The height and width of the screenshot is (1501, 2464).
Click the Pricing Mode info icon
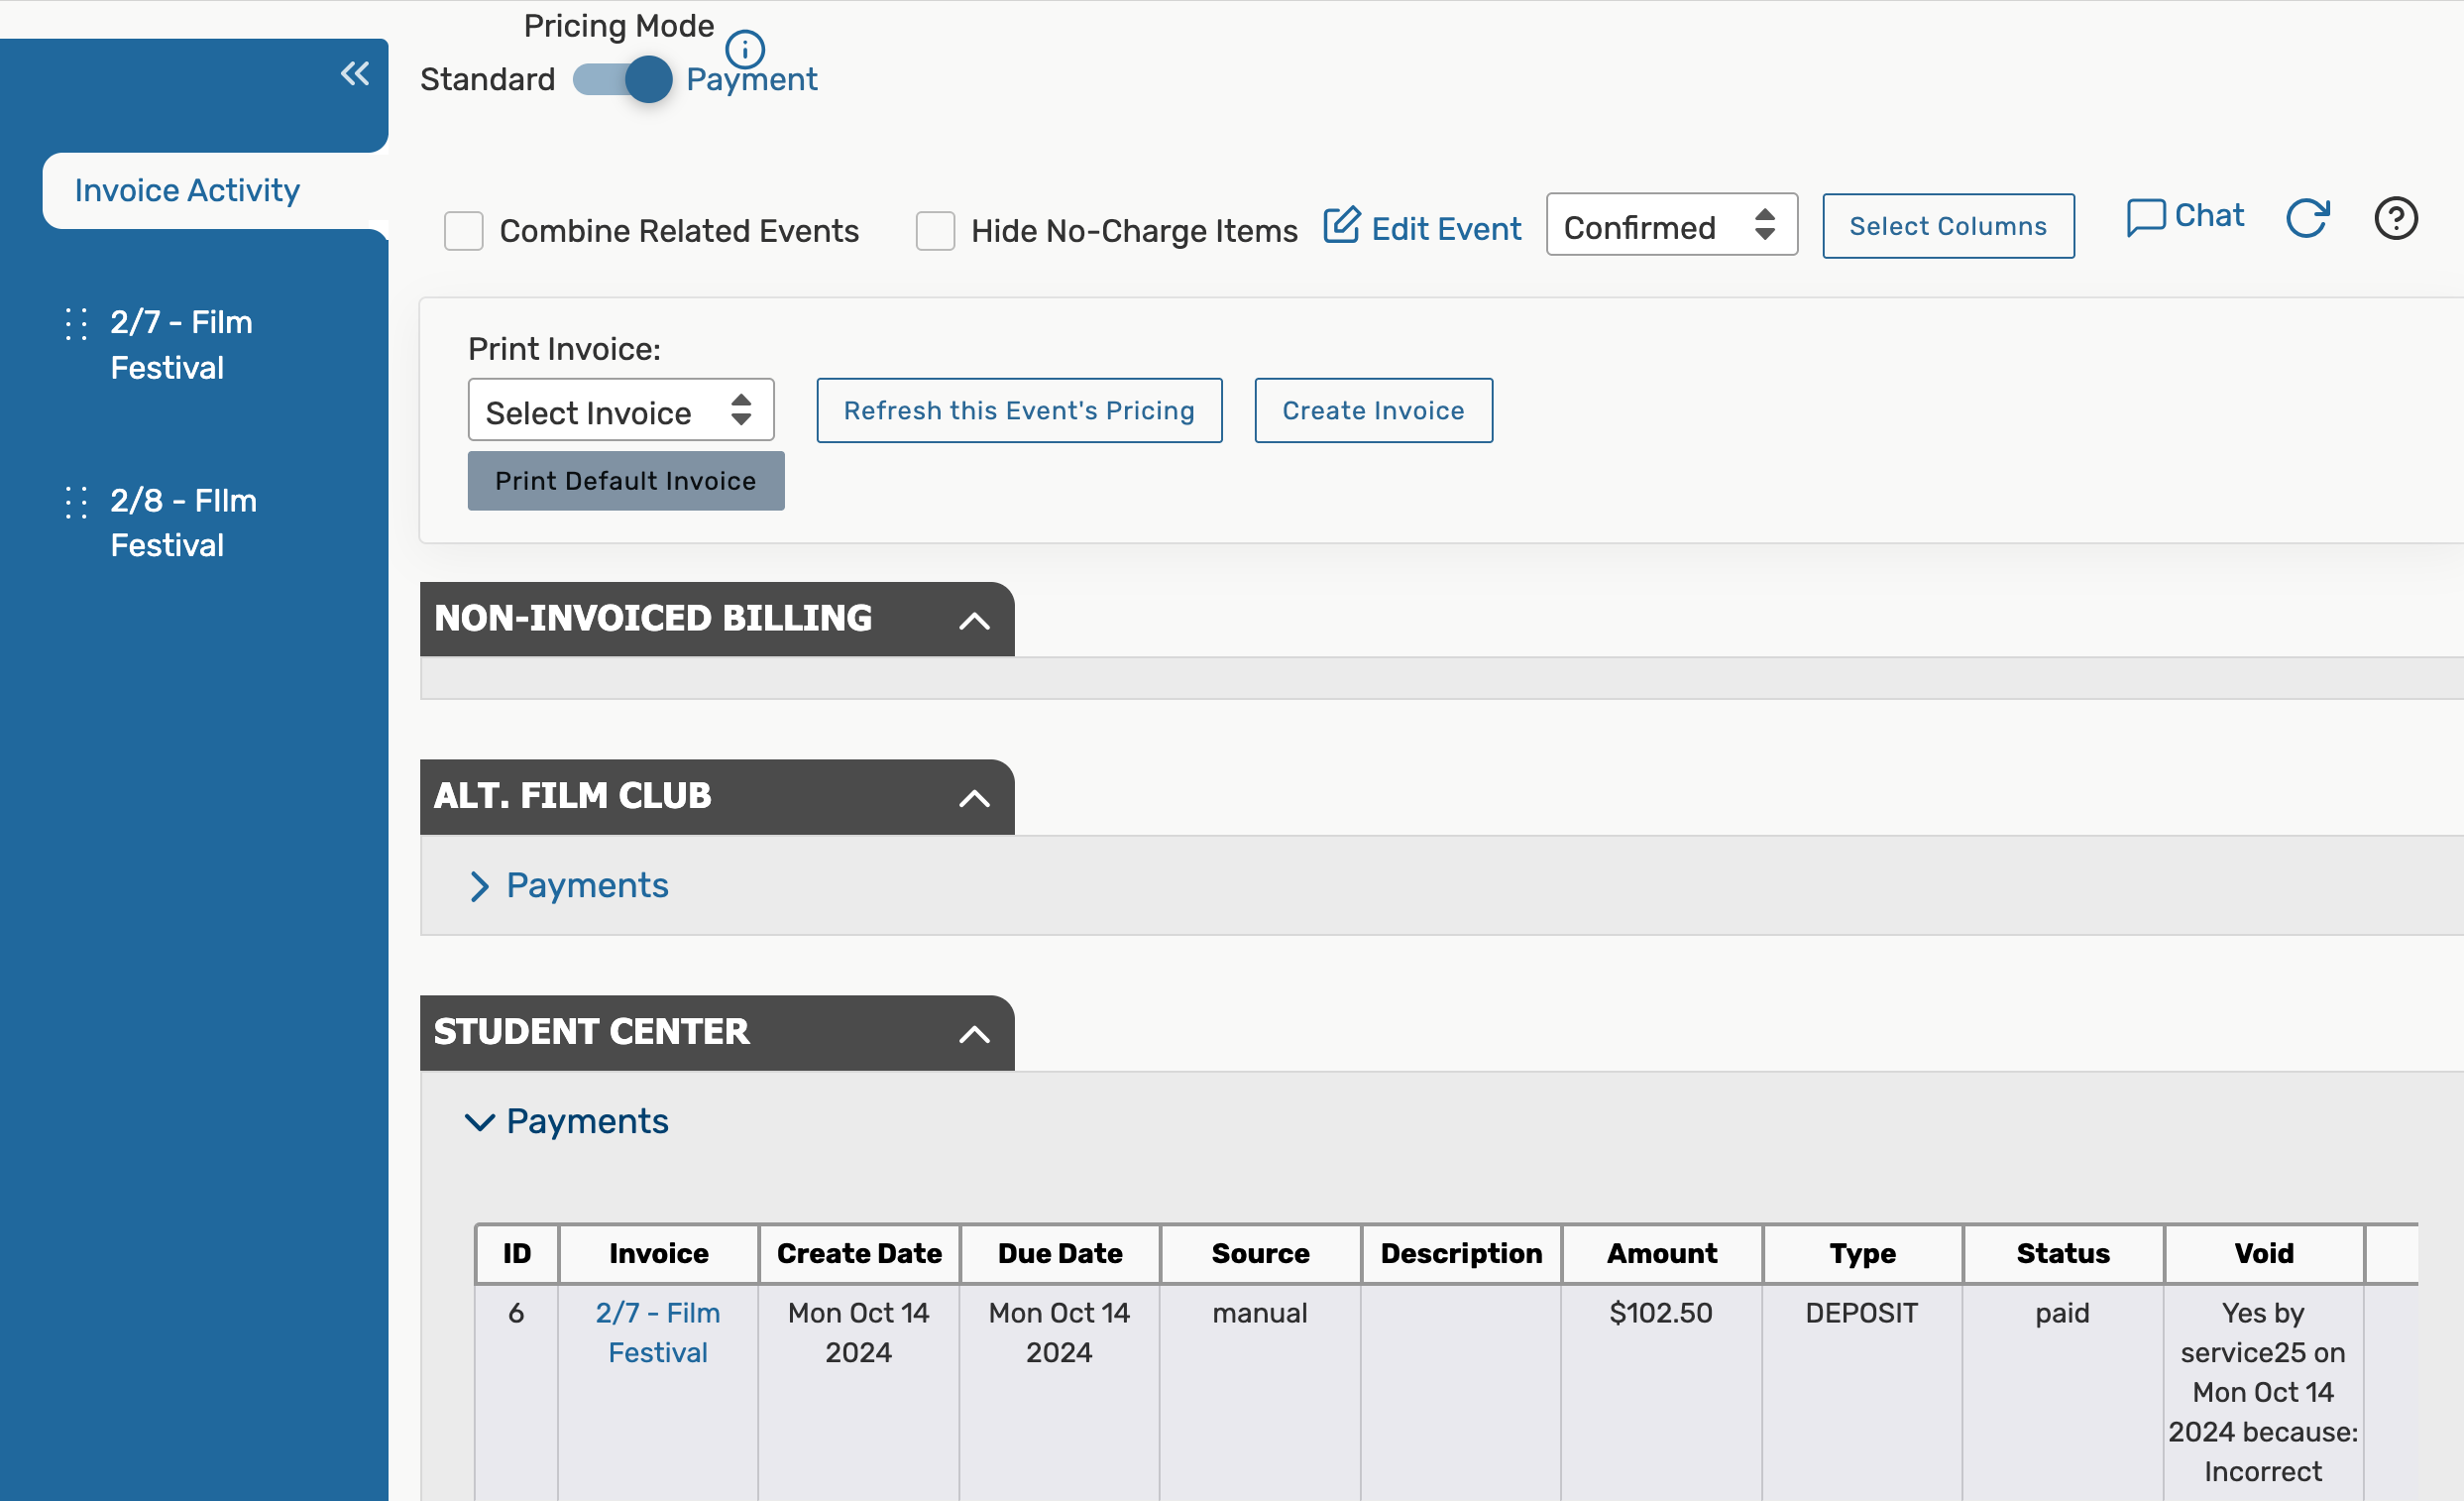tap(745, 47)
